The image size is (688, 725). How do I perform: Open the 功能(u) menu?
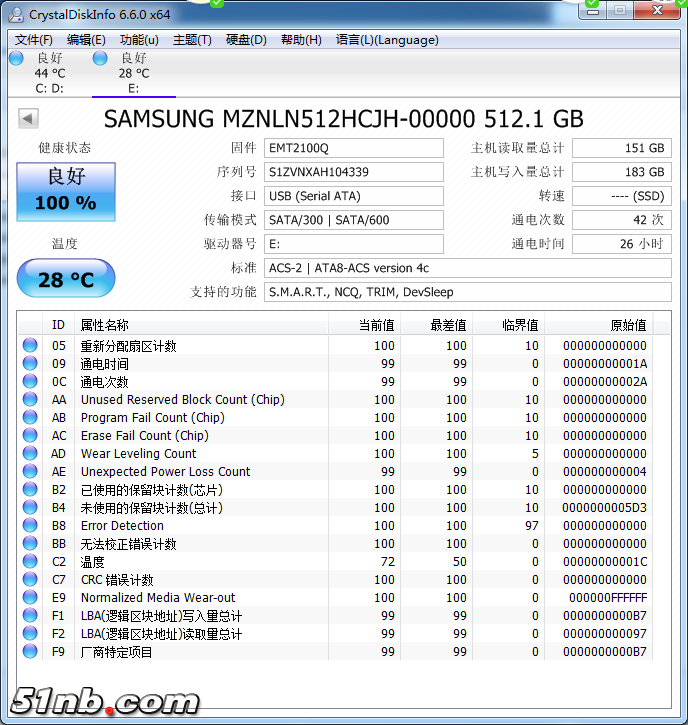pos(139,40)
